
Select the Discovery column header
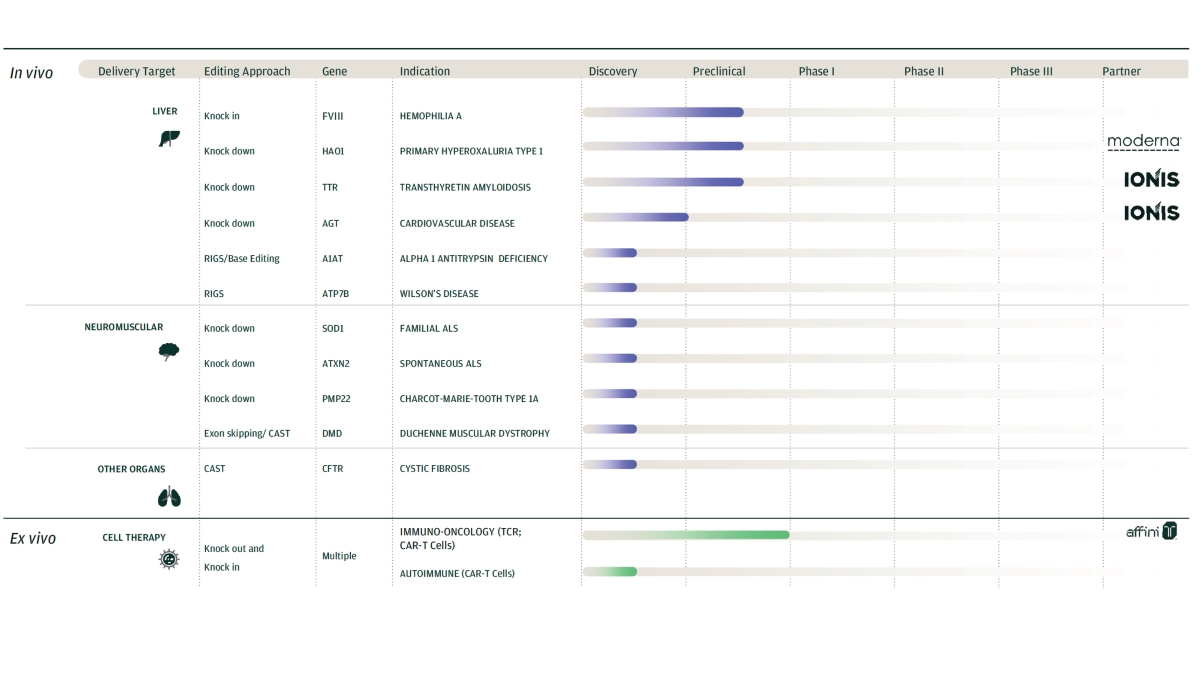click(612, 71)
